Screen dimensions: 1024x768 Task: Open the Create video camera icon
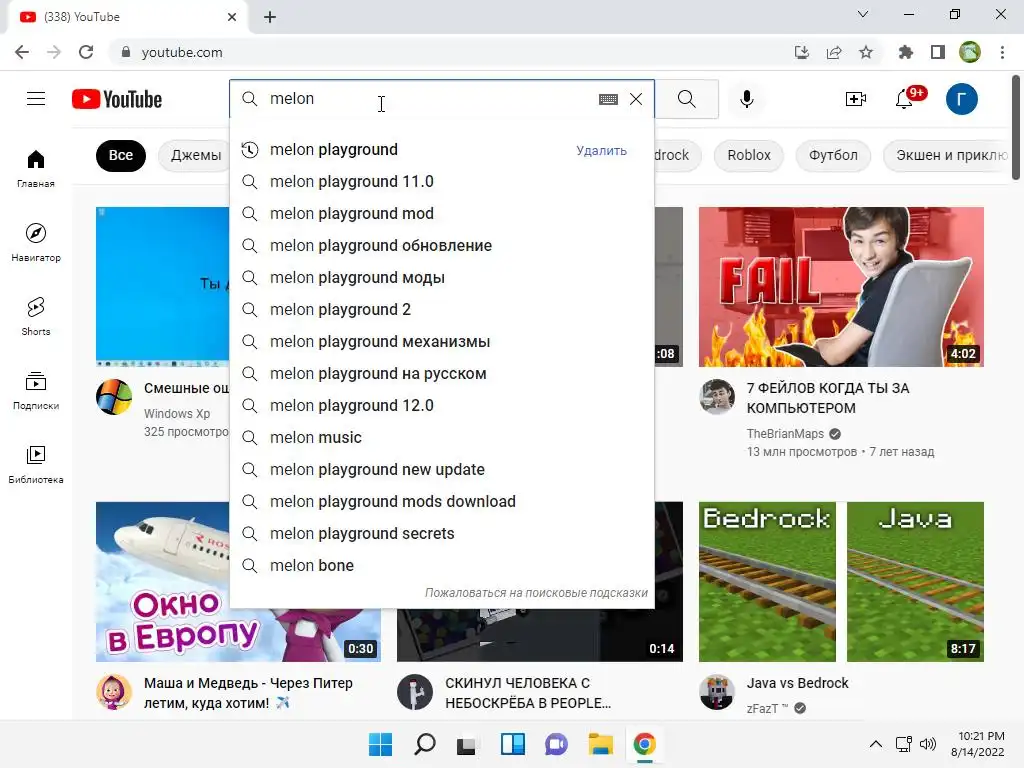[x=856, y=99]
